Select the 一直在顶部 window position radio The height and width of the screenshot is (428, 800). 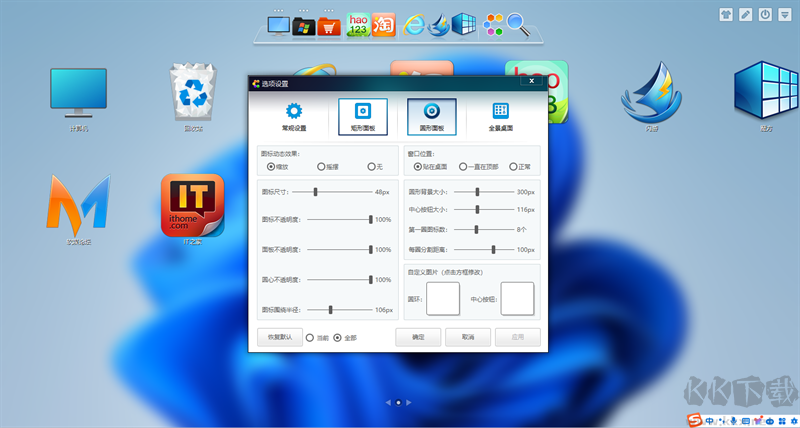(463, 166)
